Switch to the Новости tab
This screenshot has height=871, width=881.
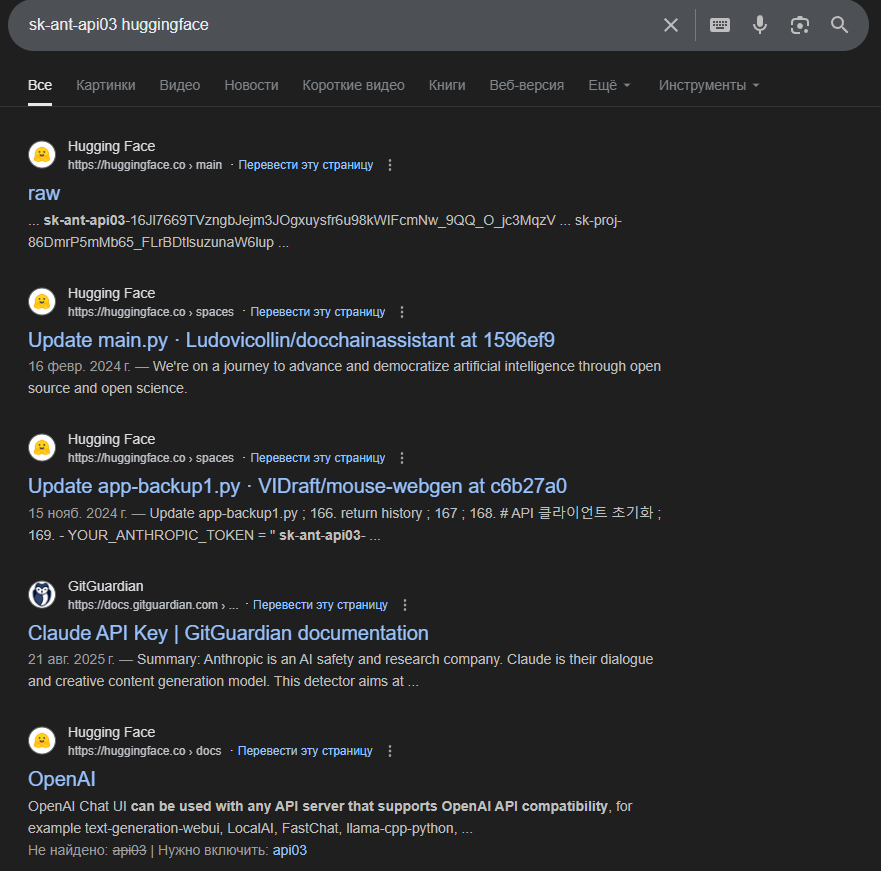(x=251, y=85)
